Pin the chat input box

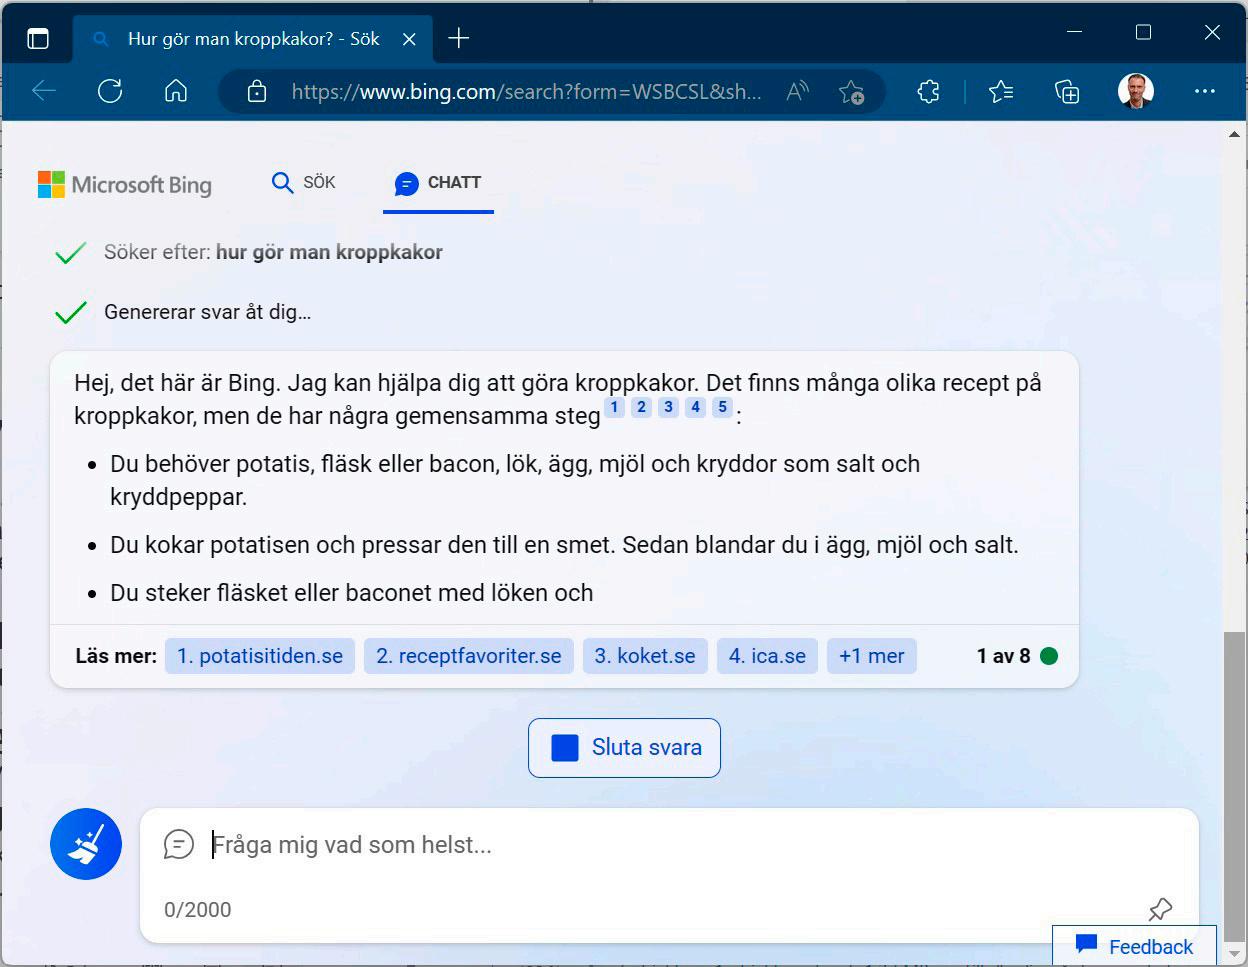[x=1160, y=909]
